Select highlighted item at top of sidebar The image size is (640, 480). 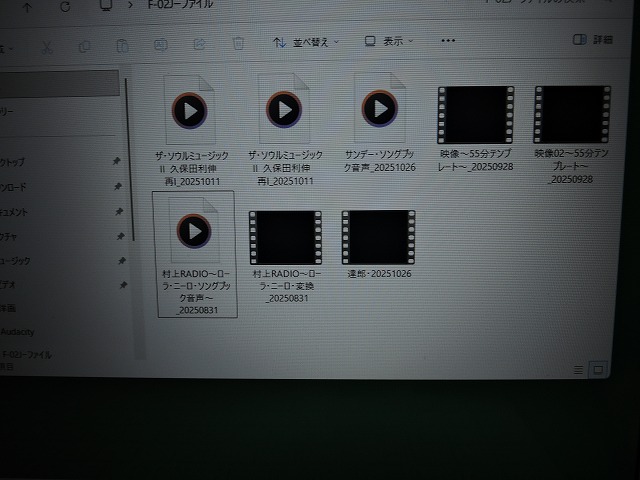tap(59, 84)
